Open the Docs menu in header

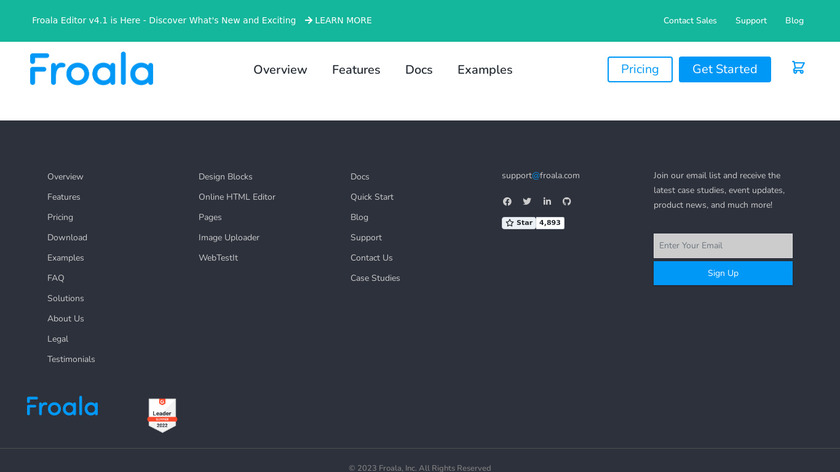click(418, 70)
